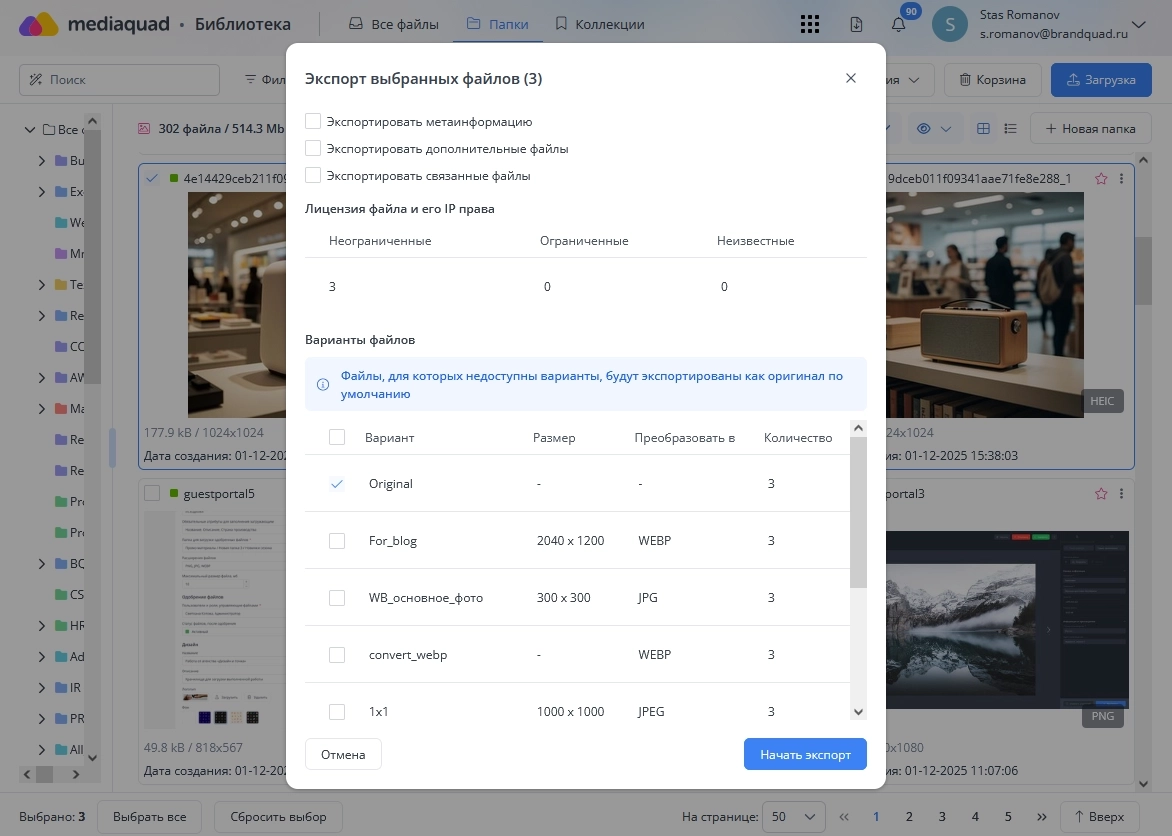Click the notifications bell icon
Screen dimensions: 1172x836
pyautogui.click(x=898, y=25)
